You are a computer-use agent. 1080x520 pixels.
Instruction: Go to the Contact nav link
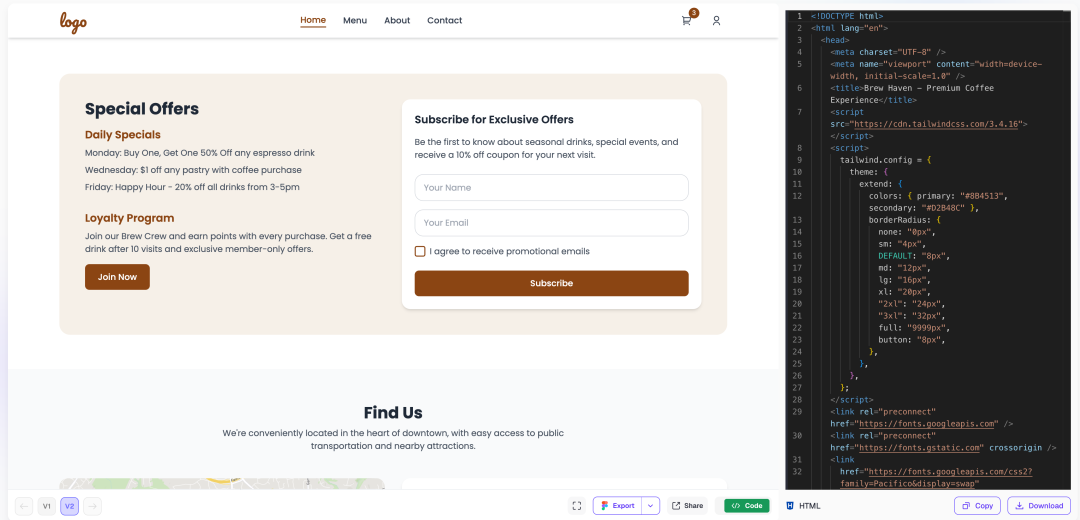[444, 21]
